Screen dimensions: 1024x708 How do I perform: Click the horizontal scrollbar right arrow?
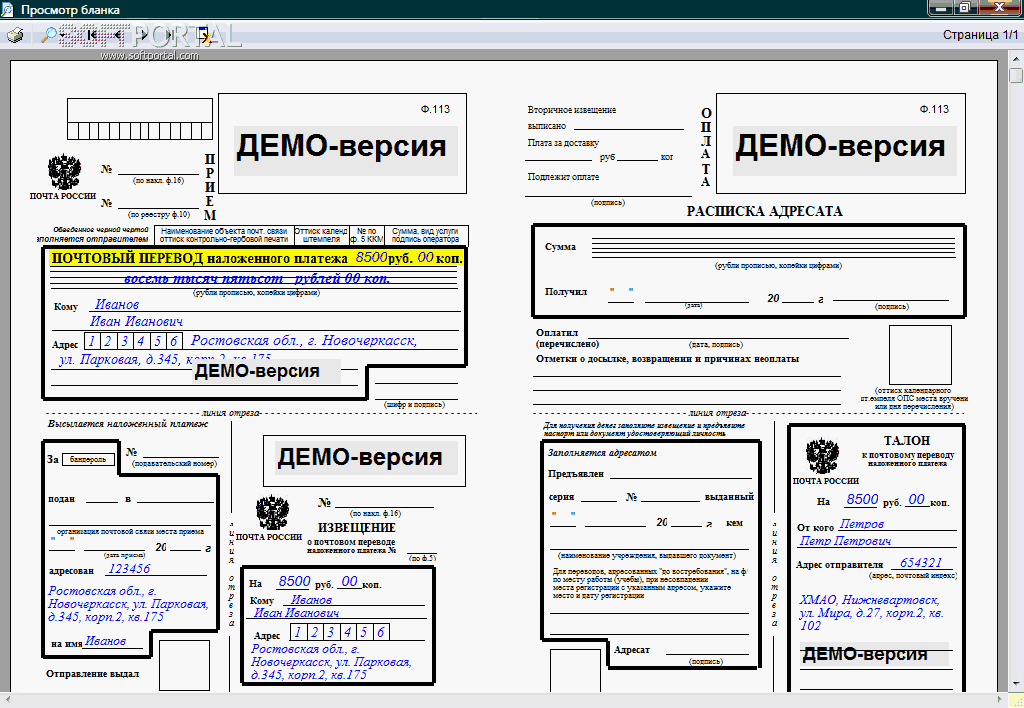tap(1000, 700)
